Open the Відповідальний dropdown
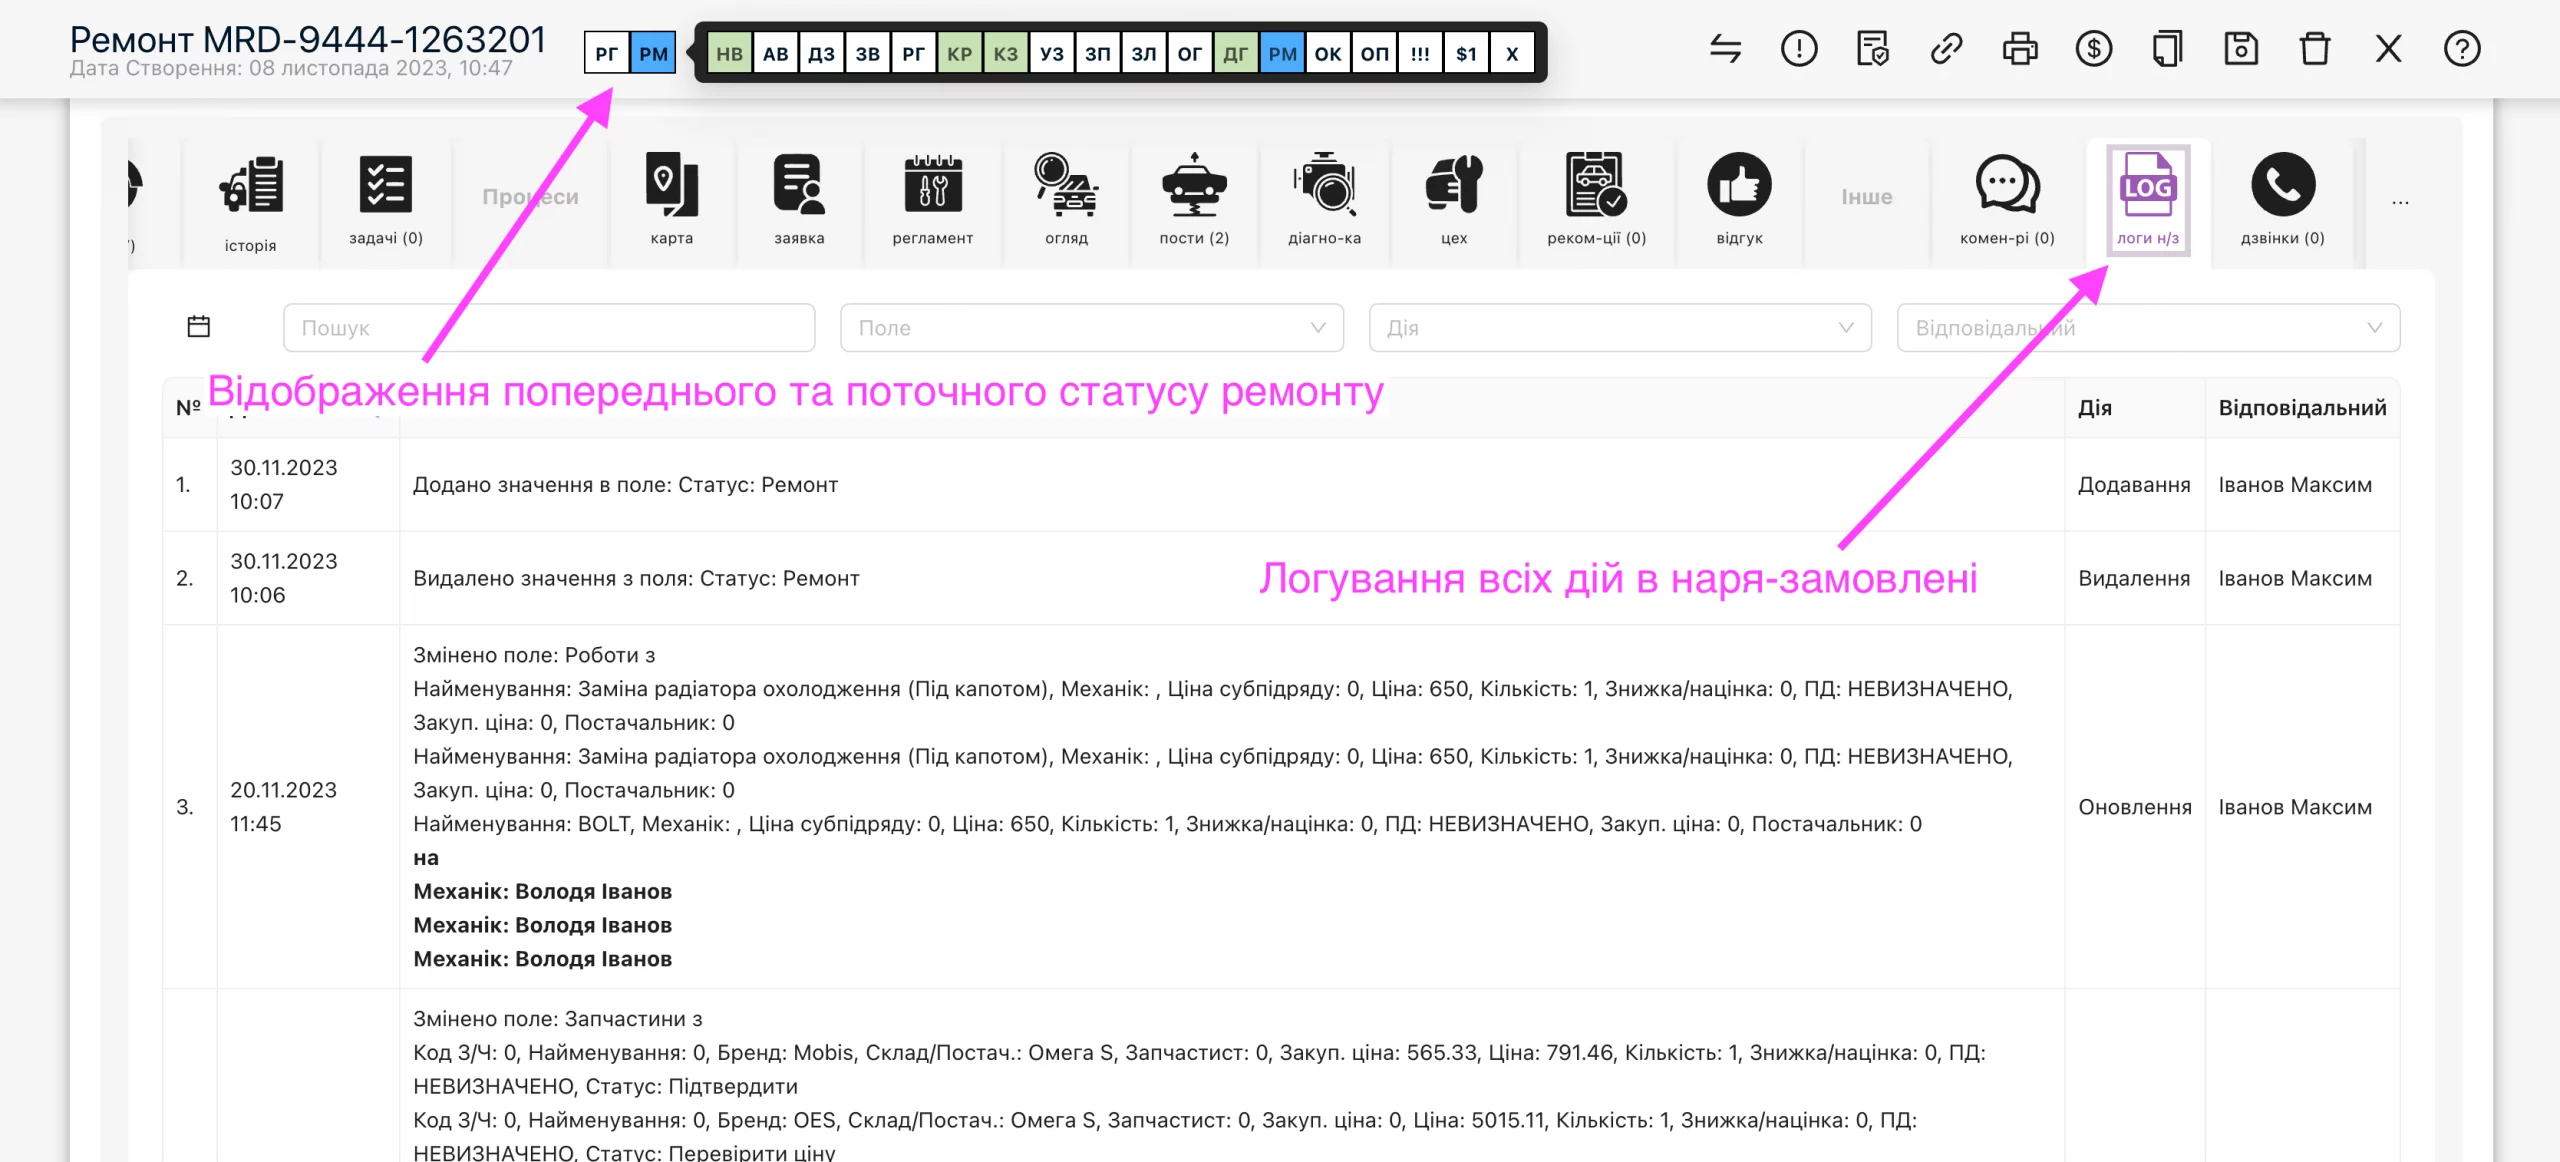The width and height of the screenshot is (2560, 1162). [2148, 328]
